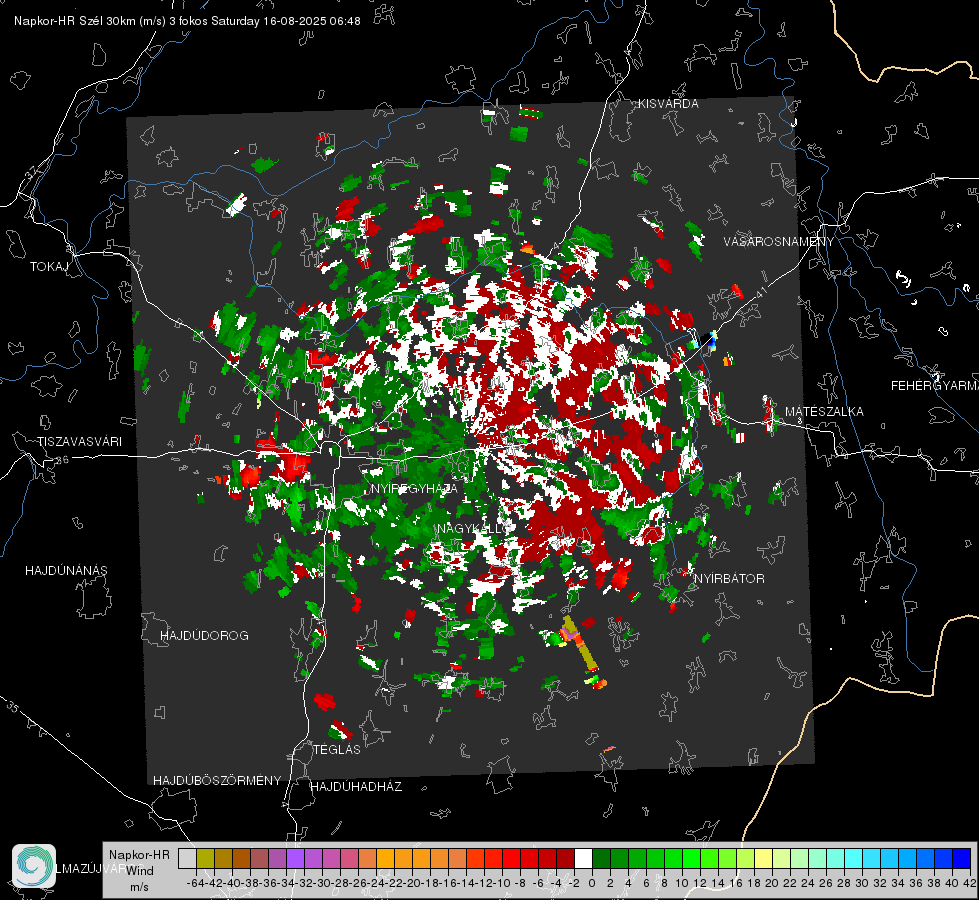
Task: Select the HAJDÚNÁNÁS label
Action: pyautogui.click(x=66, y=571)
